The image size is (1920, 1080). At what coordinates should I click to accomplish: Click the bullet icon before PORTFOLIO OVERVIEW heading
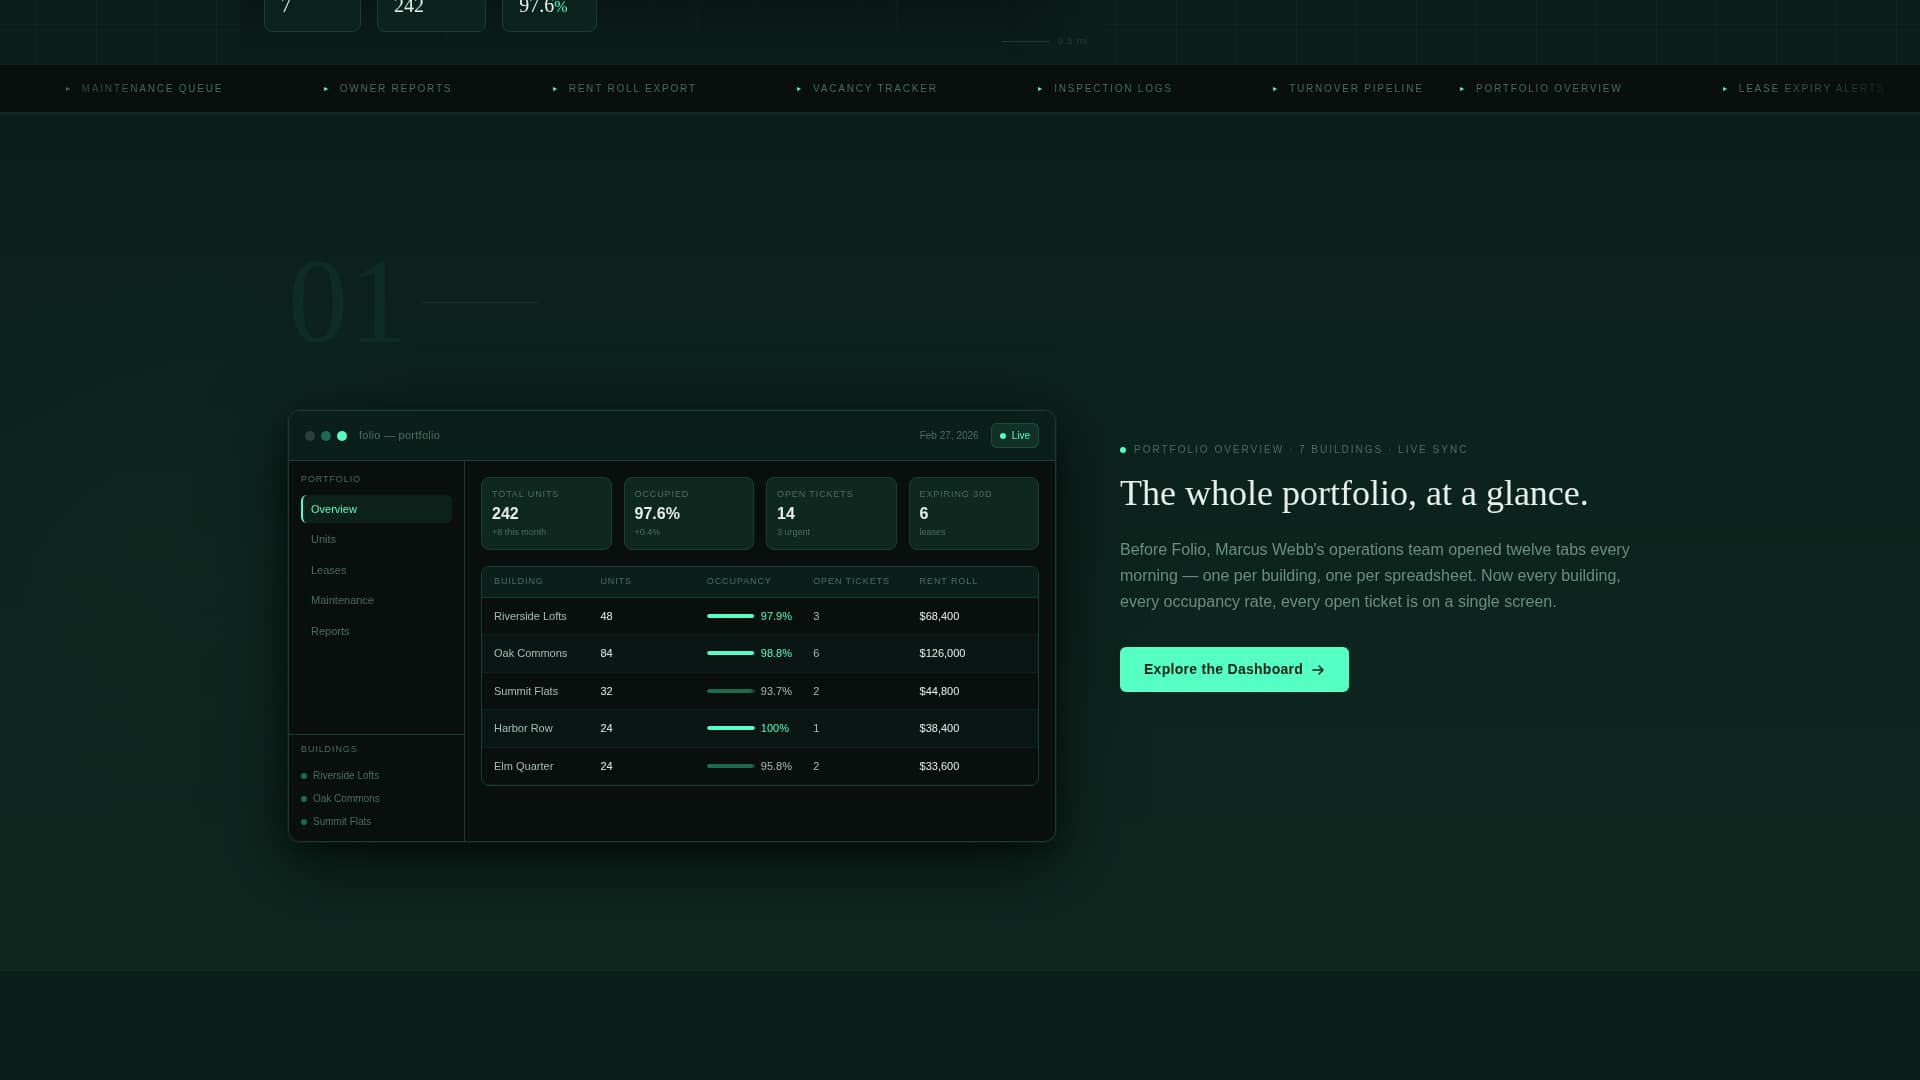pos(1122,449)
